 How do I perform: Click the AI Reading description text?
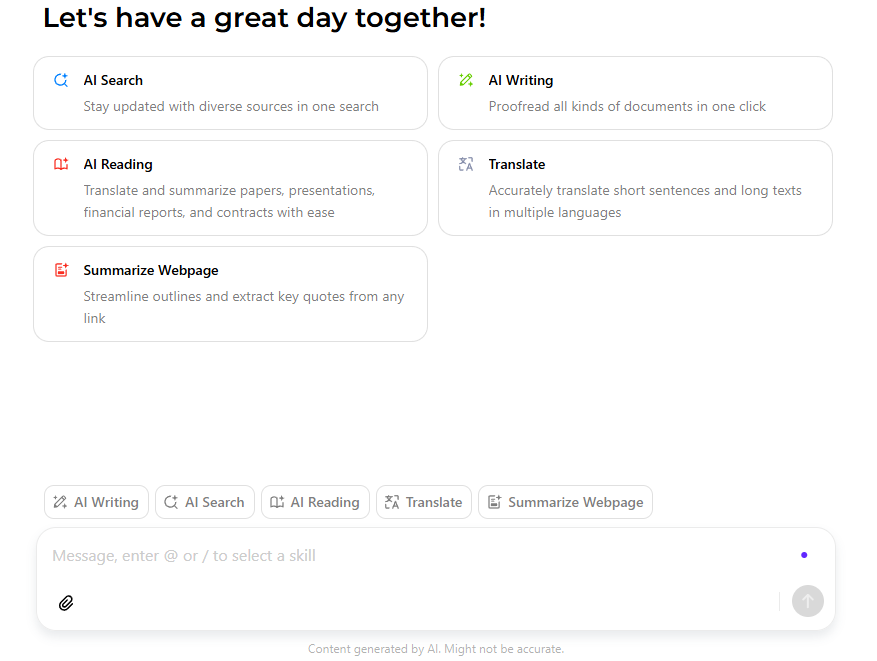(229, 201)
